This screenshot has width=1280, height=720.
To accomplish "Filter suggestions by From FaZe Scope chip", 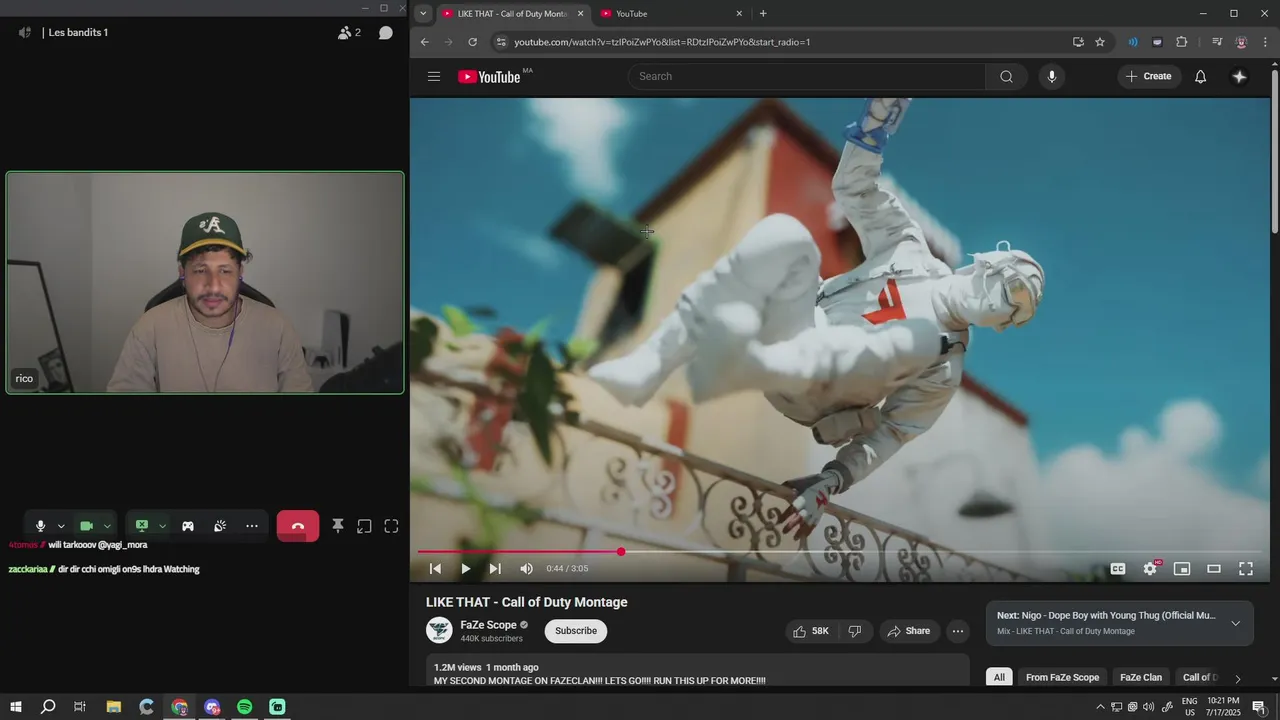I will click(x=1062, y=677).
